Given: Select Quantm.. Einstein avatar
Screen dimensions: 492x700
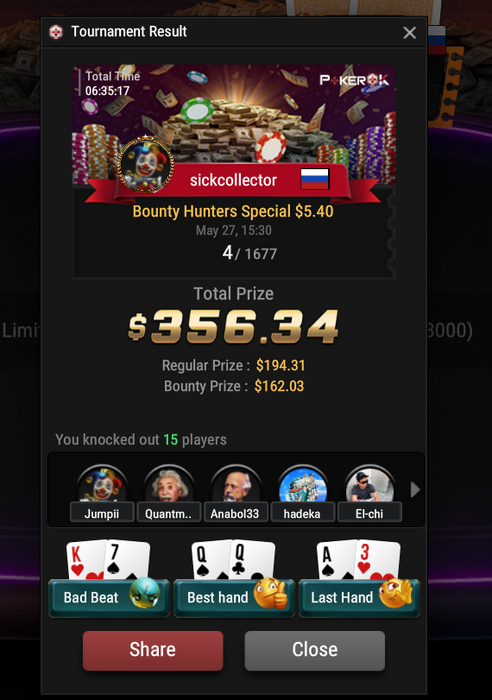Looking at the screenshot, I should (x=169, y=484).
